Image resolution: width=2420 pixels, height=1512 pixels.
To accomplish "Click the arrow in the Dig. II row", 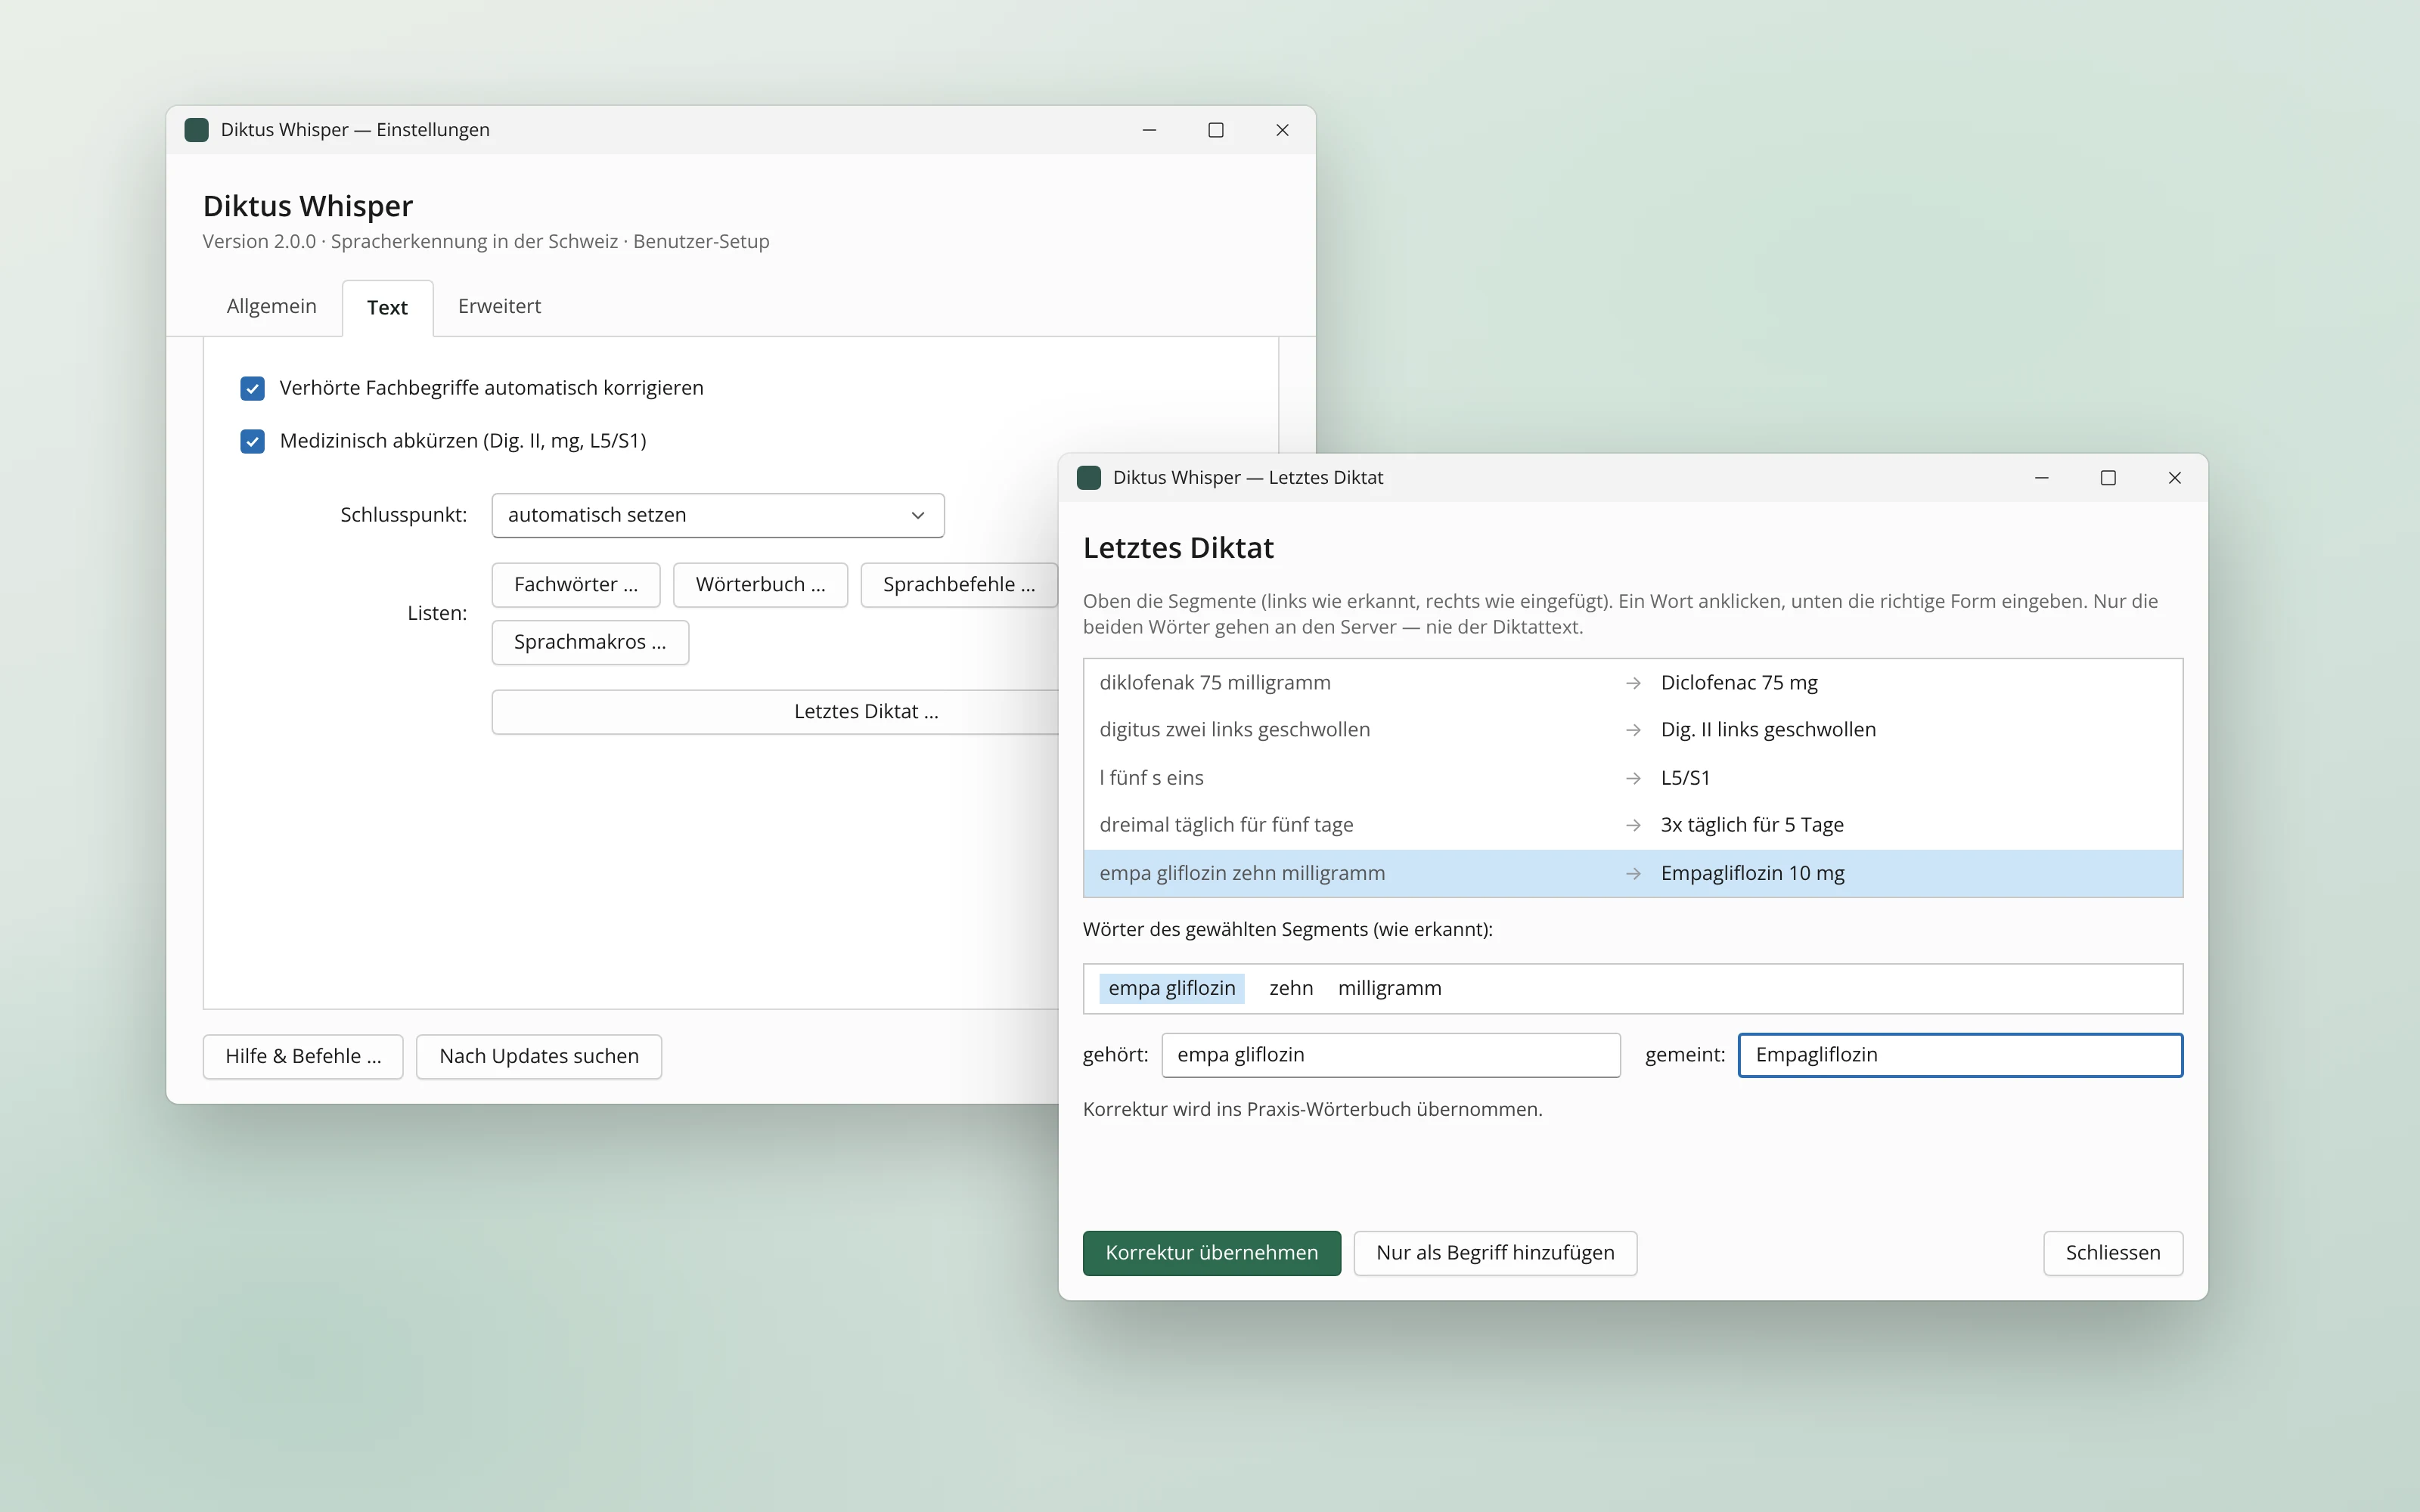I will coord(1633,730).
